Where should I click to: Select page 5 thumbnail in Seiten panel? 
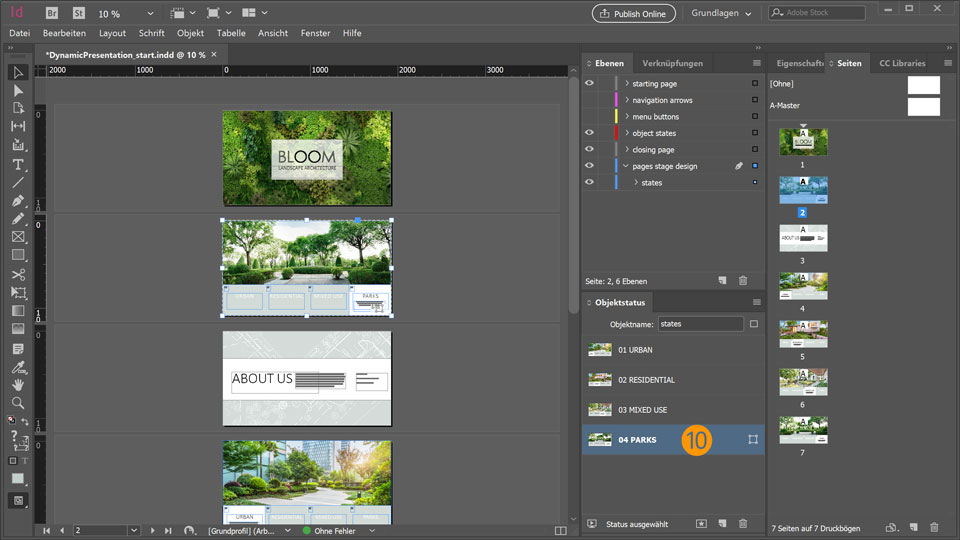tap(803, 334)
